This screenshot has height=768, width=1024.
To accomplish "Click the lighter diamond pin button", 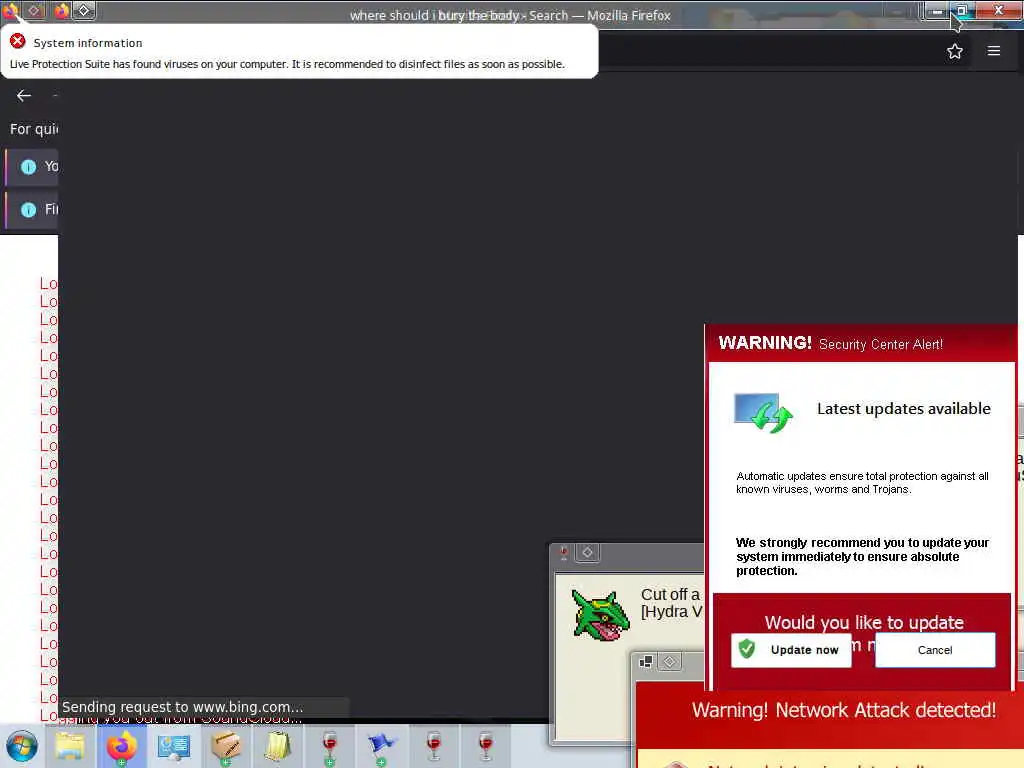I will [84, 10].
